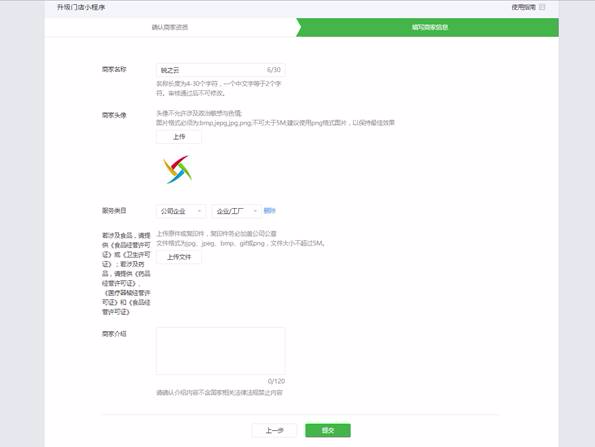Open the 公司企业 category dropdown
The height and width of the screenshot is (447, 595).
click(x=181, y=211)
